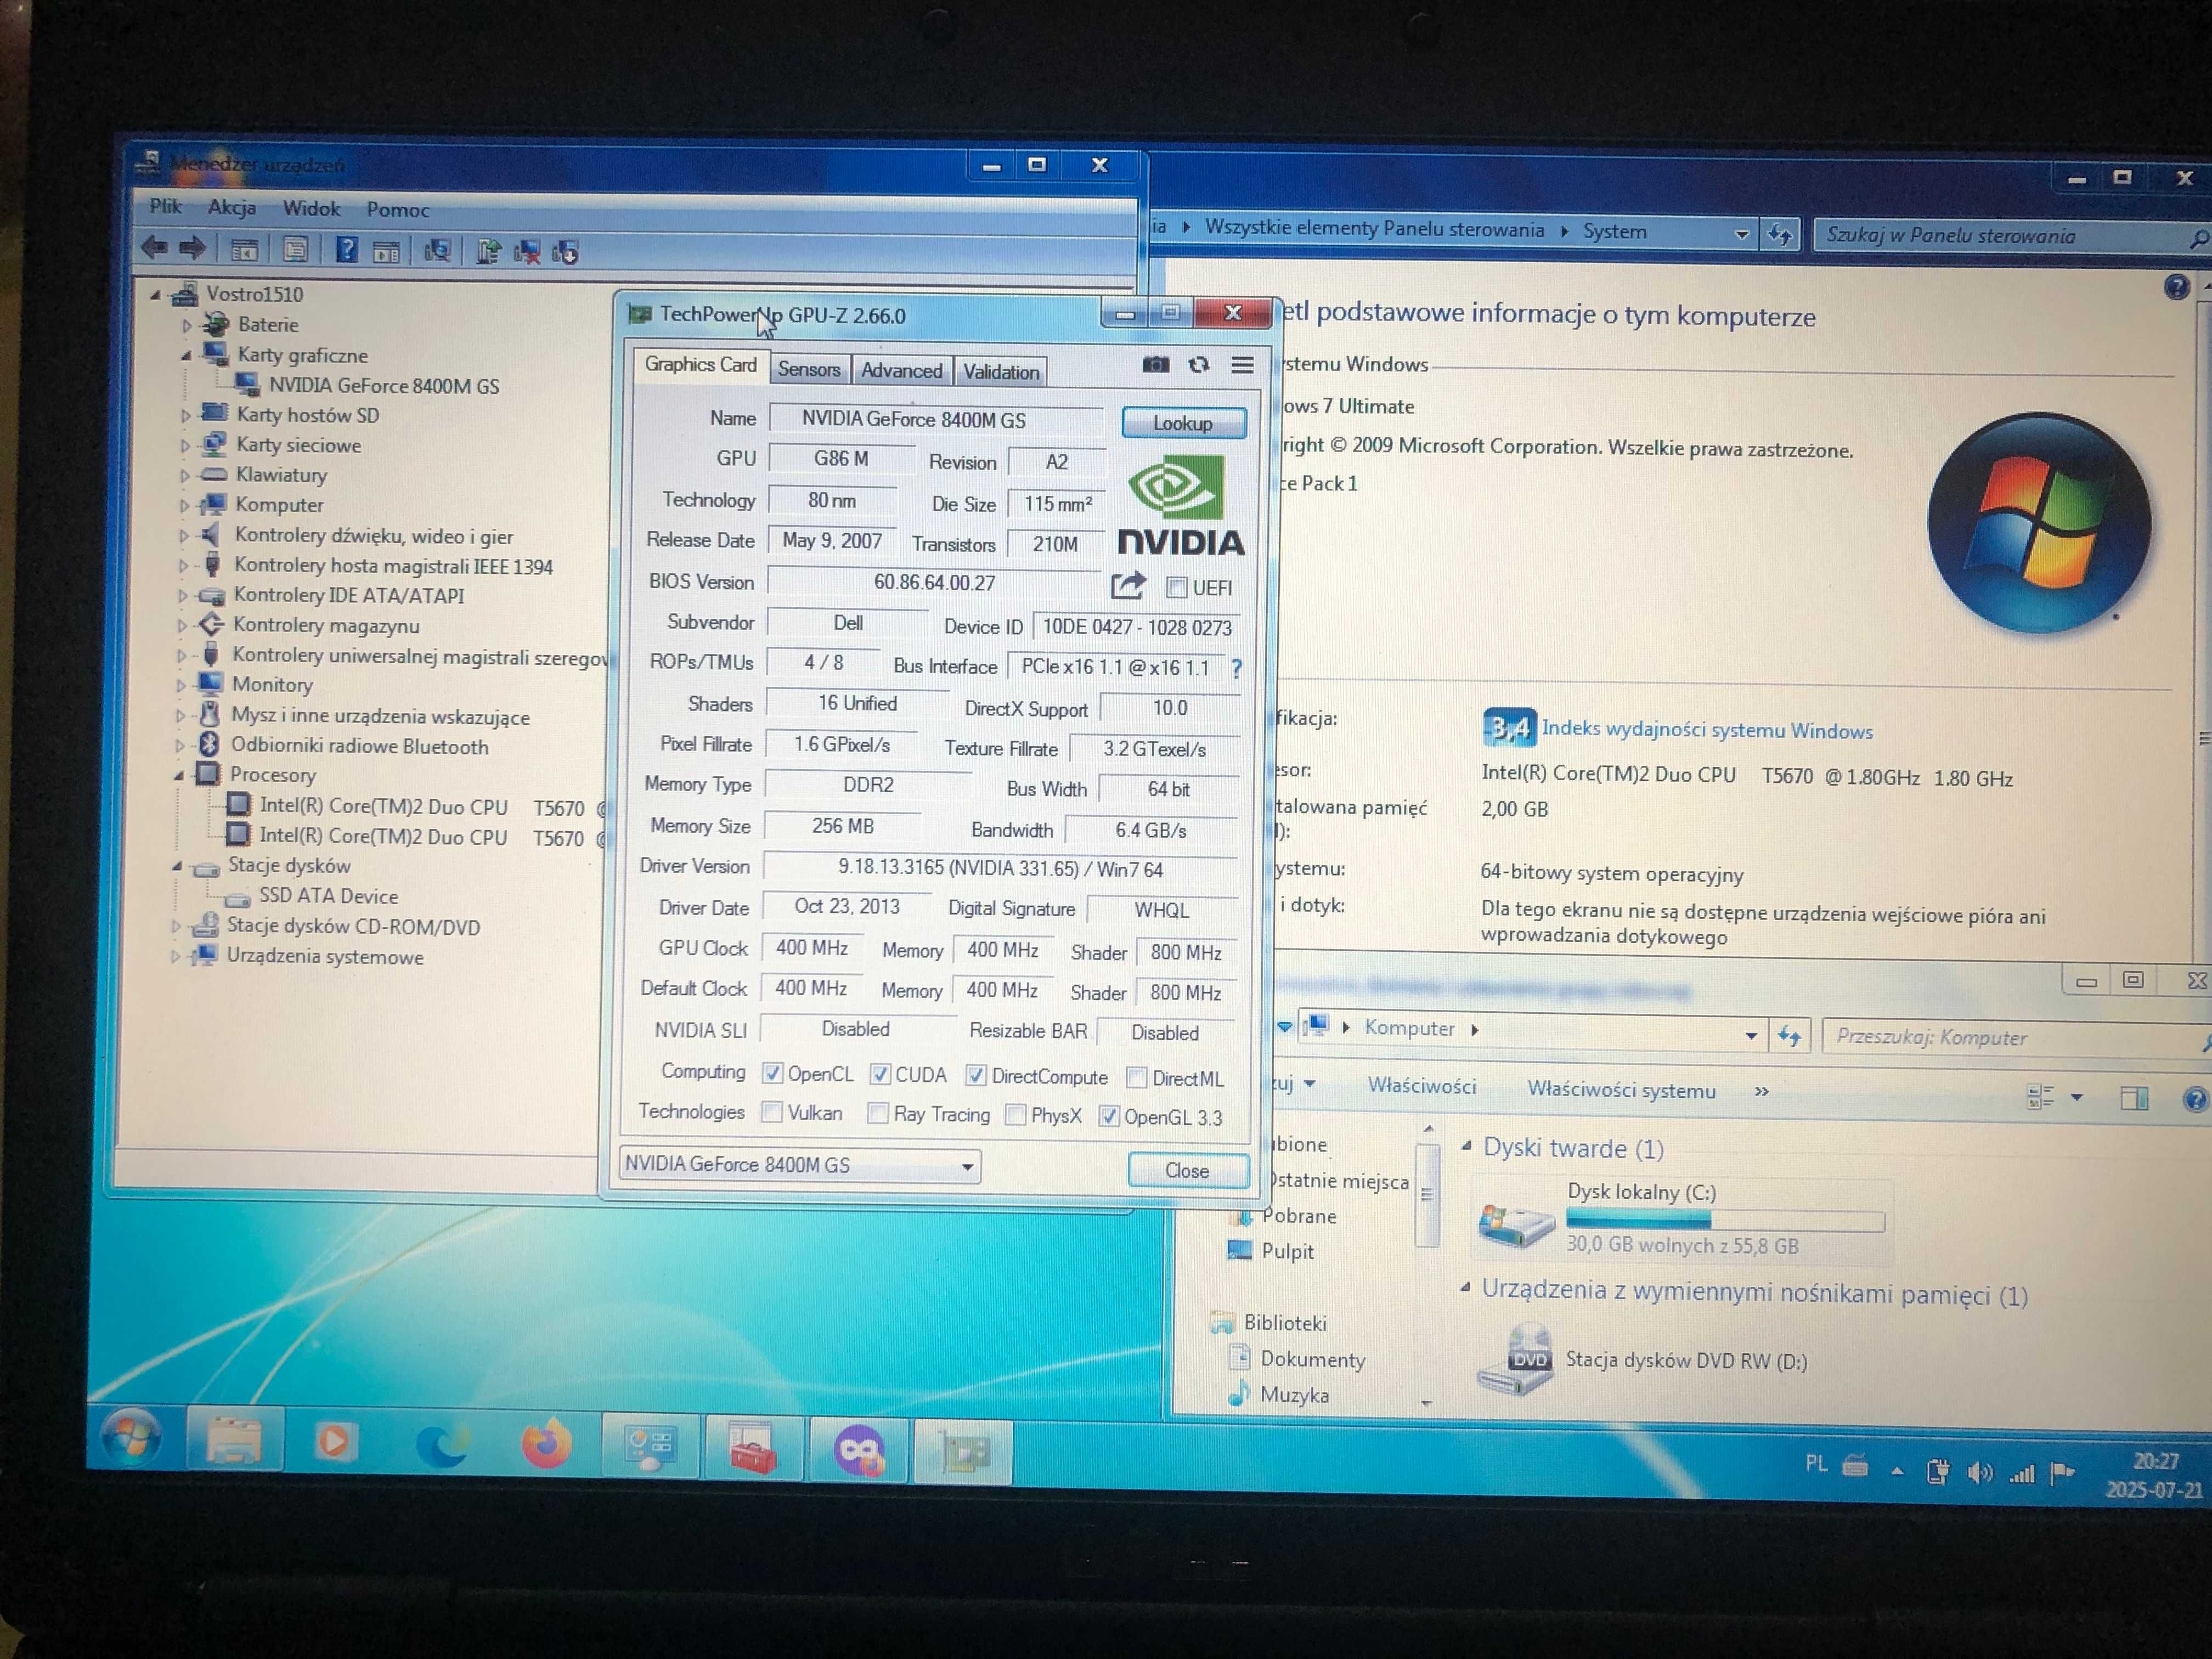This screenshot has height=1659, width=2212.
Task: Click help icon in System control panel
Action: (x=2176, y=288)
